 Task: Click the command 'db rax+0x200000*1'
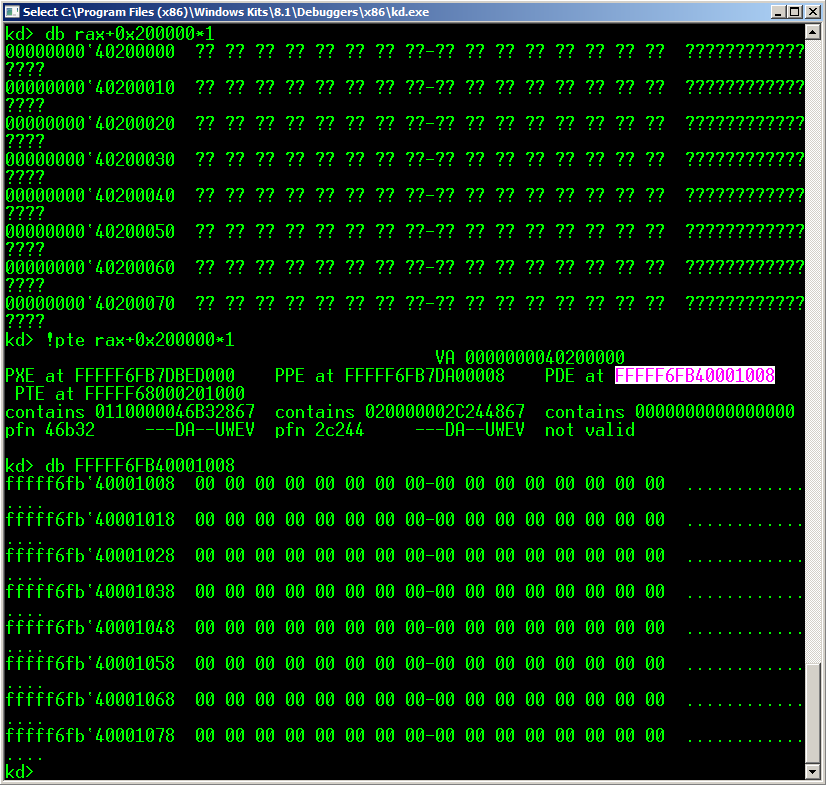click(x=130, y=34)
